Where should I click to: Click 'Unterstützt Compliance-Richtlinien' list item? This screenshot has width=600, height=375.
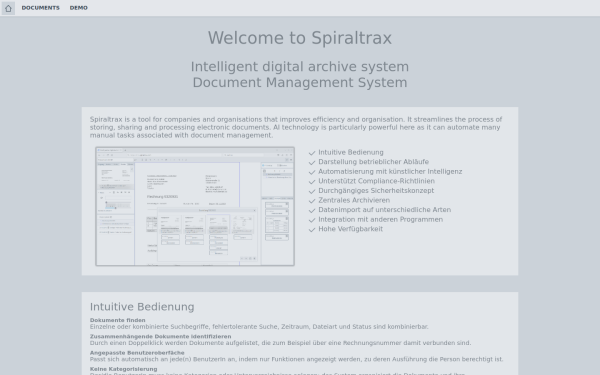click(x=376, y=181)
